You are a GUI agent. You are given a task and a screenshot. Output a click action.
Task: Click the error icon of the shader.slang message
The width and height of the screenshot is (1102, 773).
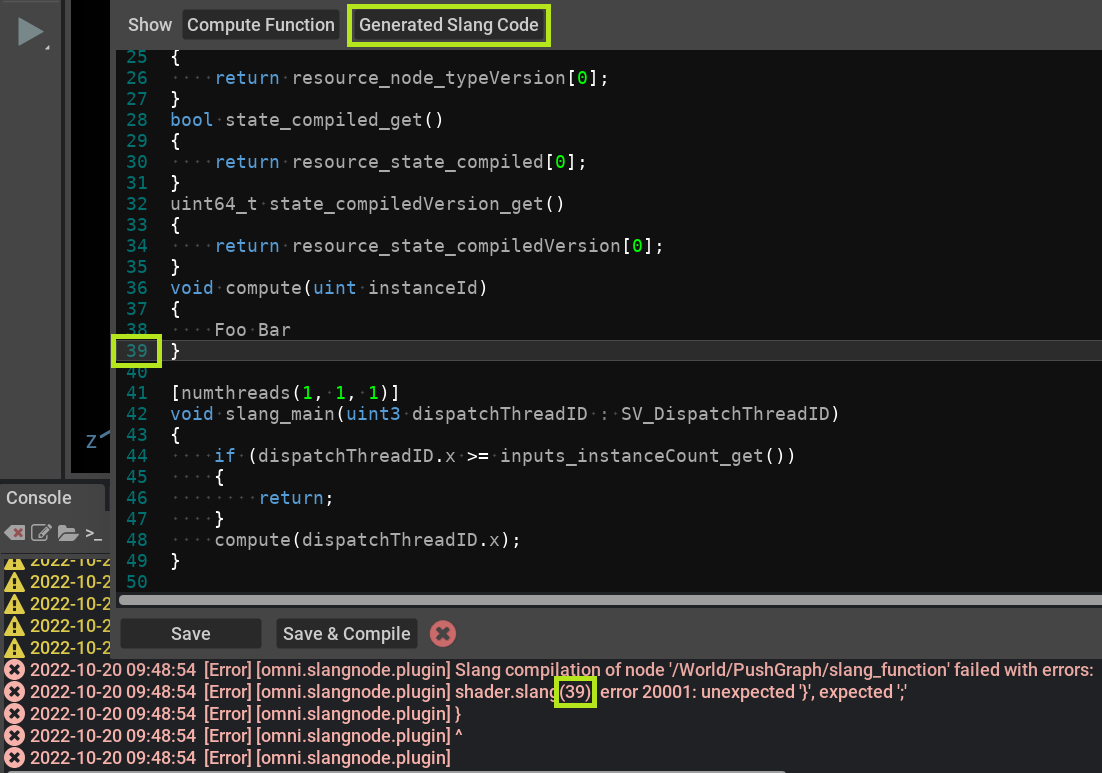pyautogui.click(x=14, y=692)
